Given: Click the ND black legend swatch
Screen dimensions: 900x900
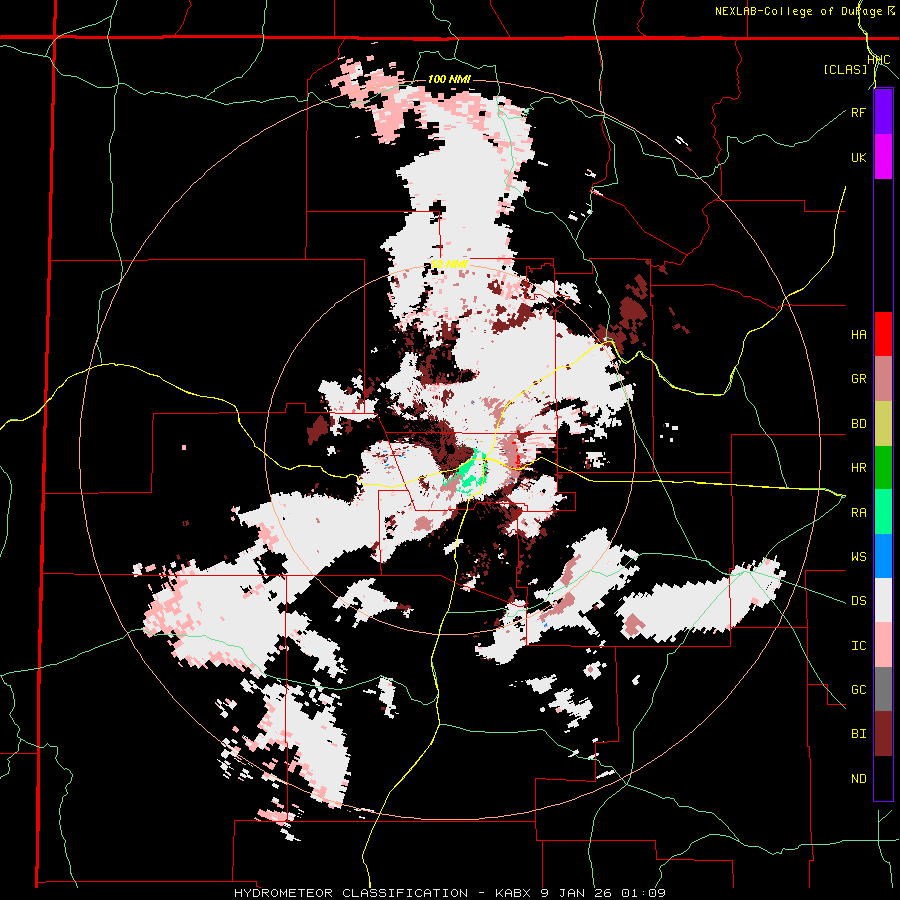Looking at the screenshot, I should point(883,778).
